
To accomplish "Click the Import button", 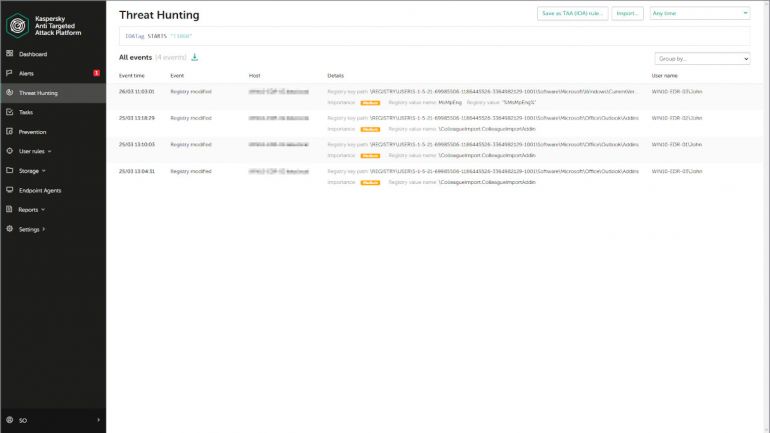I will (628, 14).
